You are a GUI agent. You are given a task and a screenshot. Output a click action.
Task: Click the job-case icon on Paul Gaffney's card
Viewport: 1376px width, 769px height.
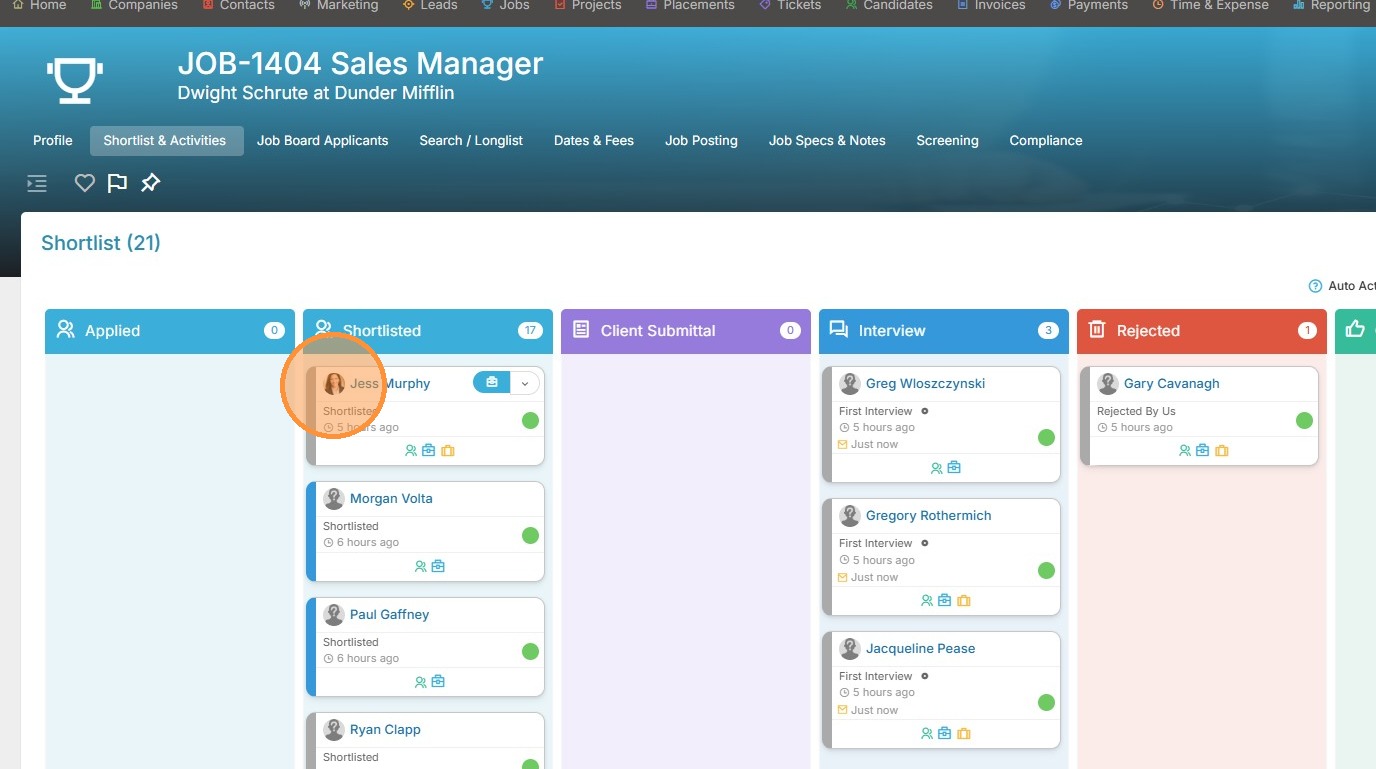[x=438, y=682]
